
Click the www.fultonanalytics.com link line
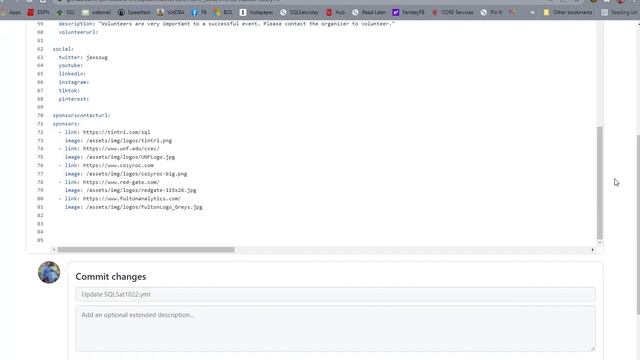(120, 198)
